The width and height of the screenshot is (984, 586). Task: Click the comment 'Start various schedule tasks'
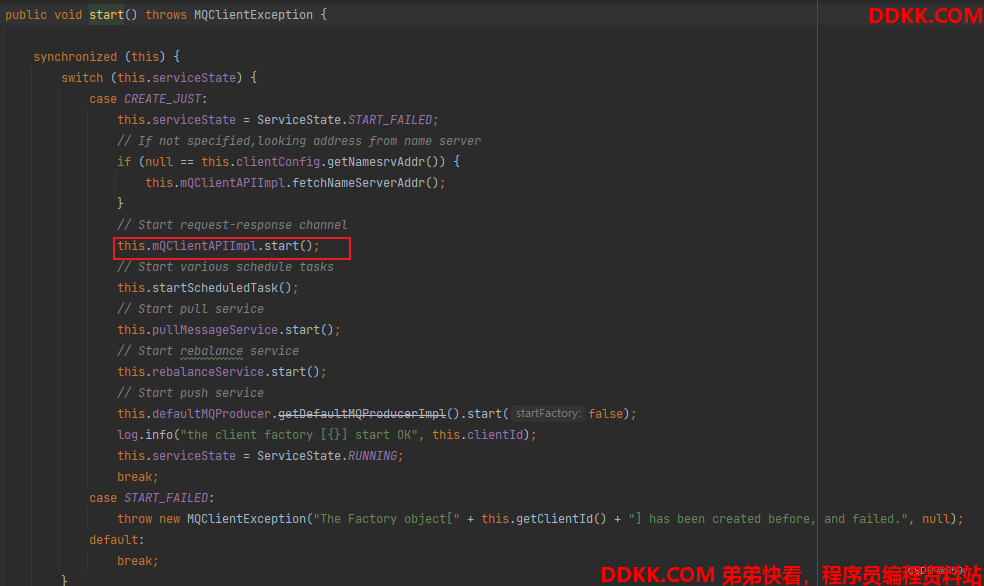tap(225, 267)
